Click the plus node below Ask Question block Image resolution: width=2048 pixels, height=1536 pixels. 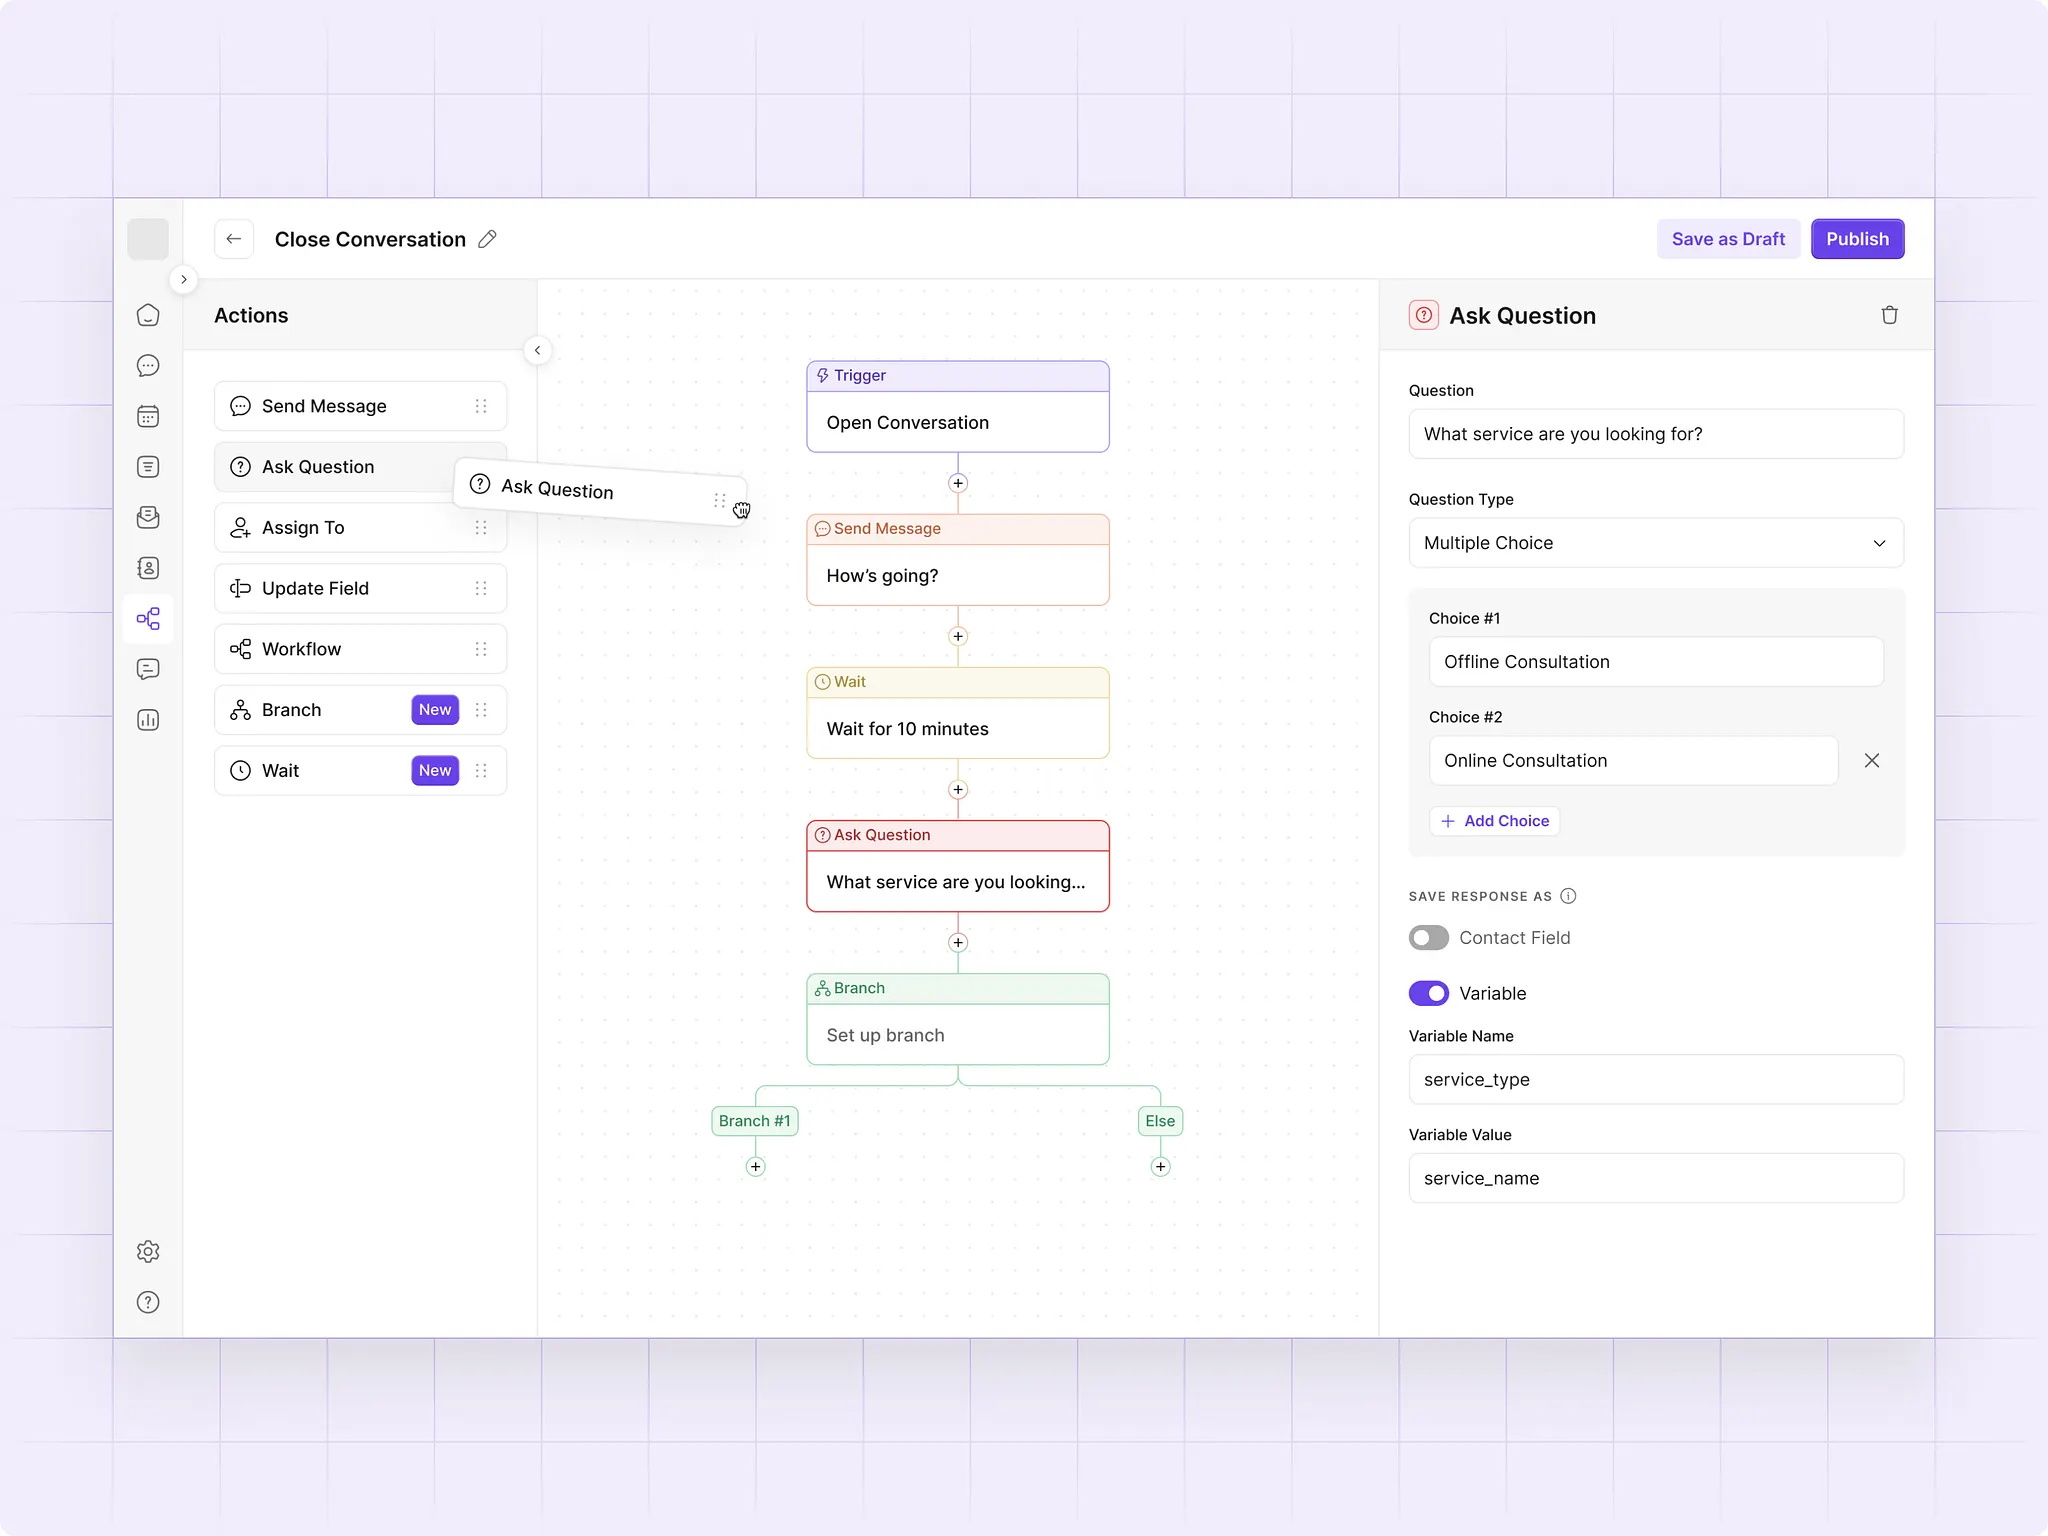click(x=958, y=943)
